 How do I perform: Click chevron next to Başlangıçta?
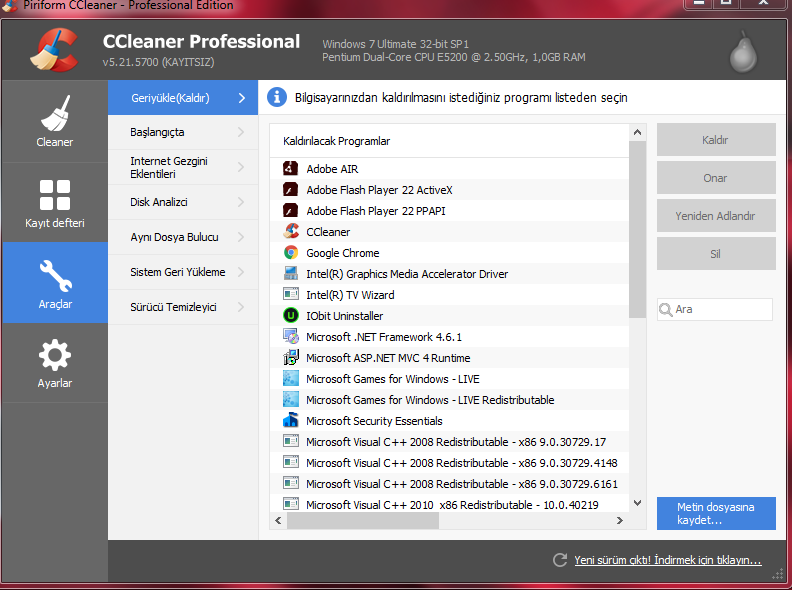point(240,132)
